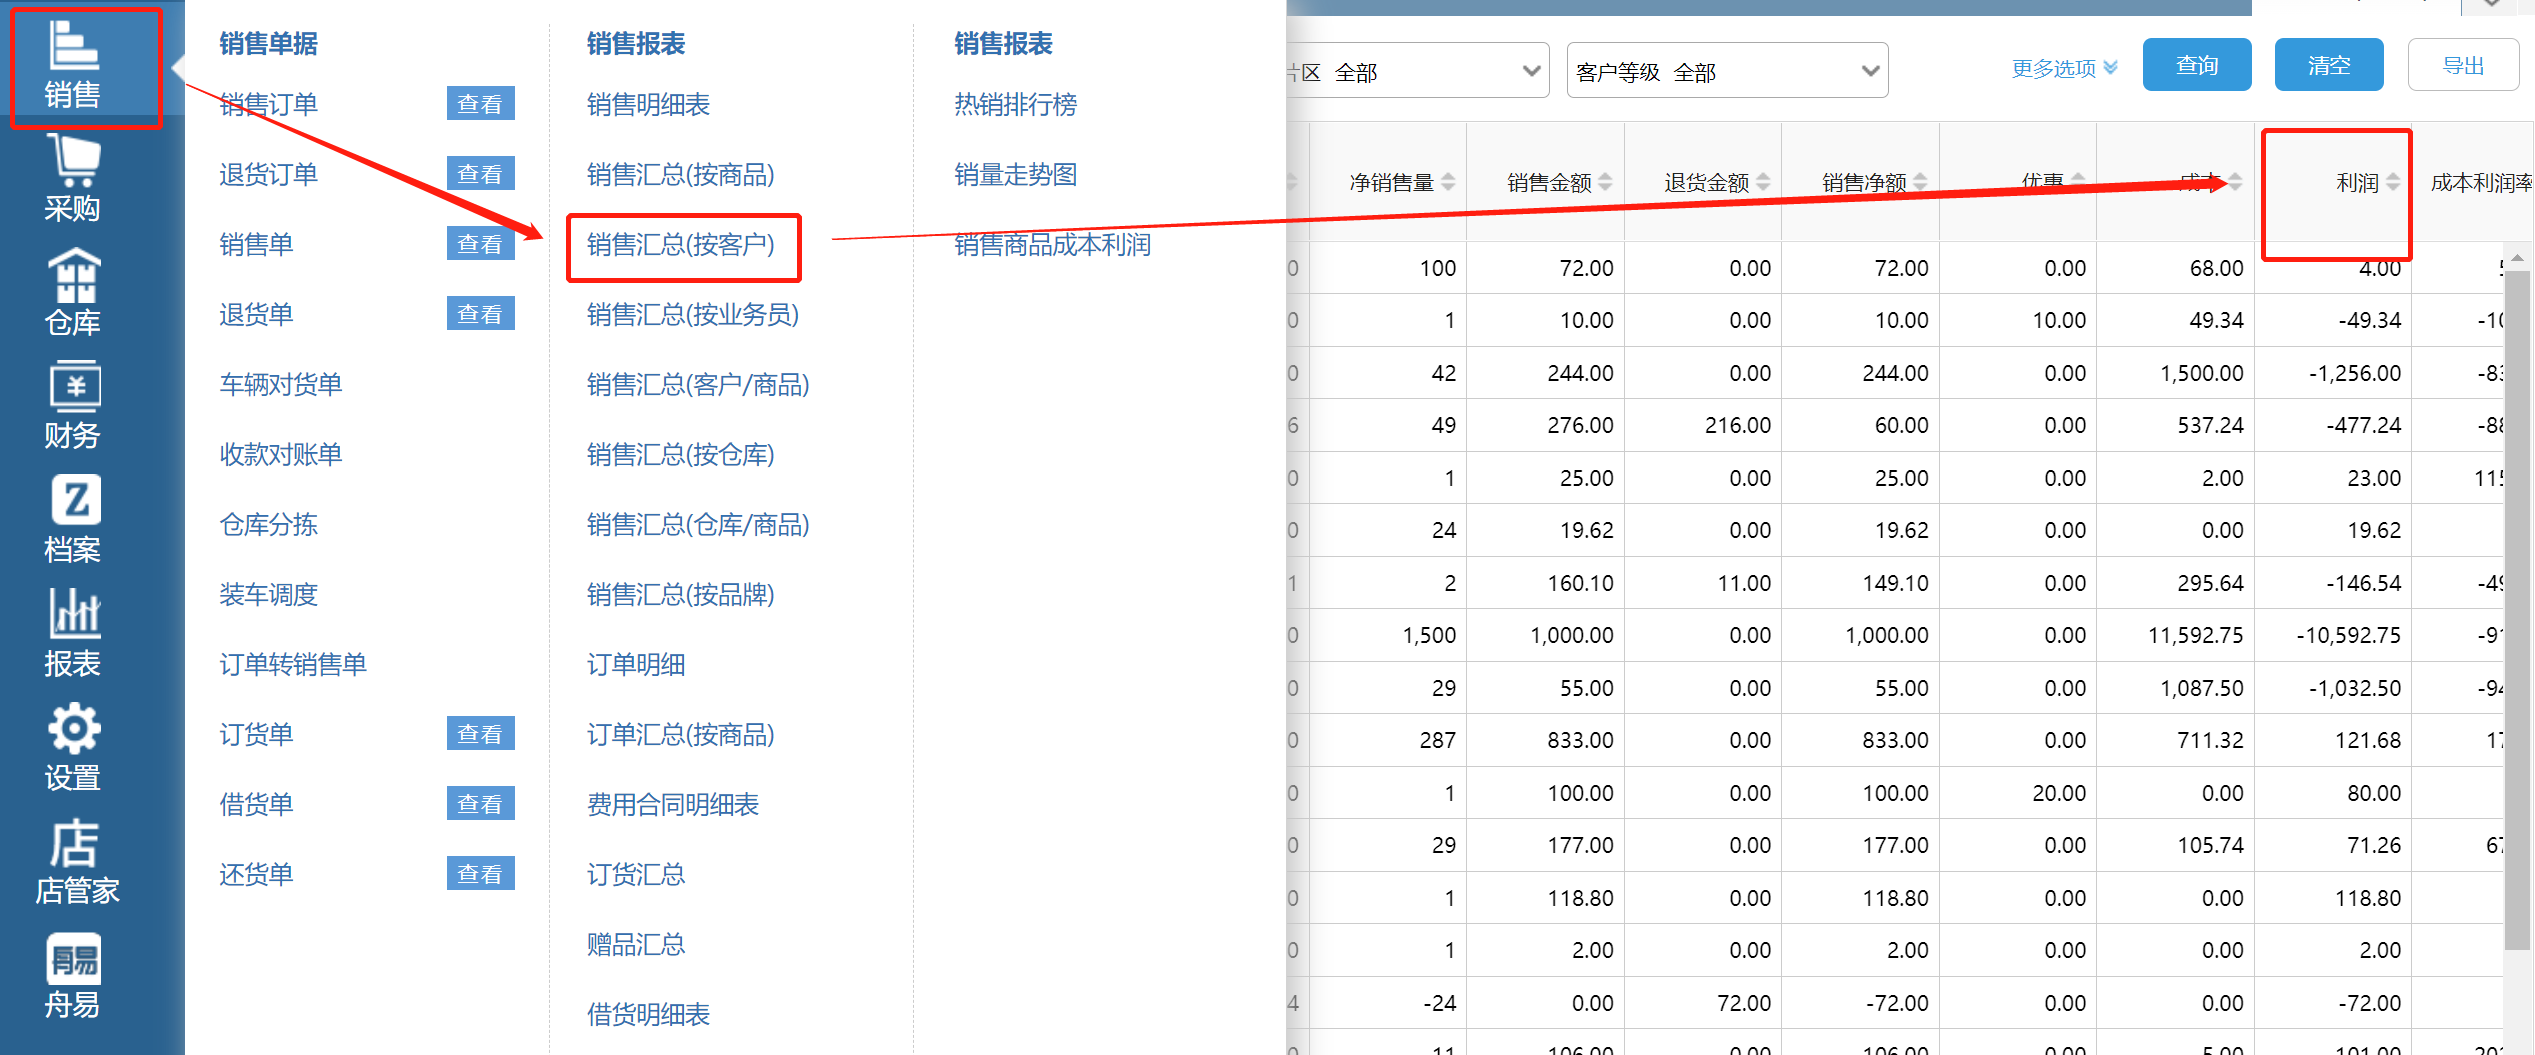This screenshot has height=1055, width=2535.
Task: Open the 销售 sidebar module
Action: pyautogui.click(x=73, y=66)
